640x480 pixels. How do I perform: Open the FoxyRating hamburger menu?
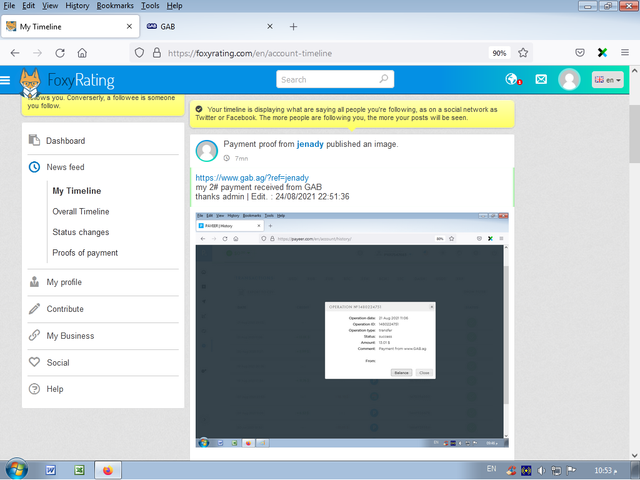coord(5,80)
